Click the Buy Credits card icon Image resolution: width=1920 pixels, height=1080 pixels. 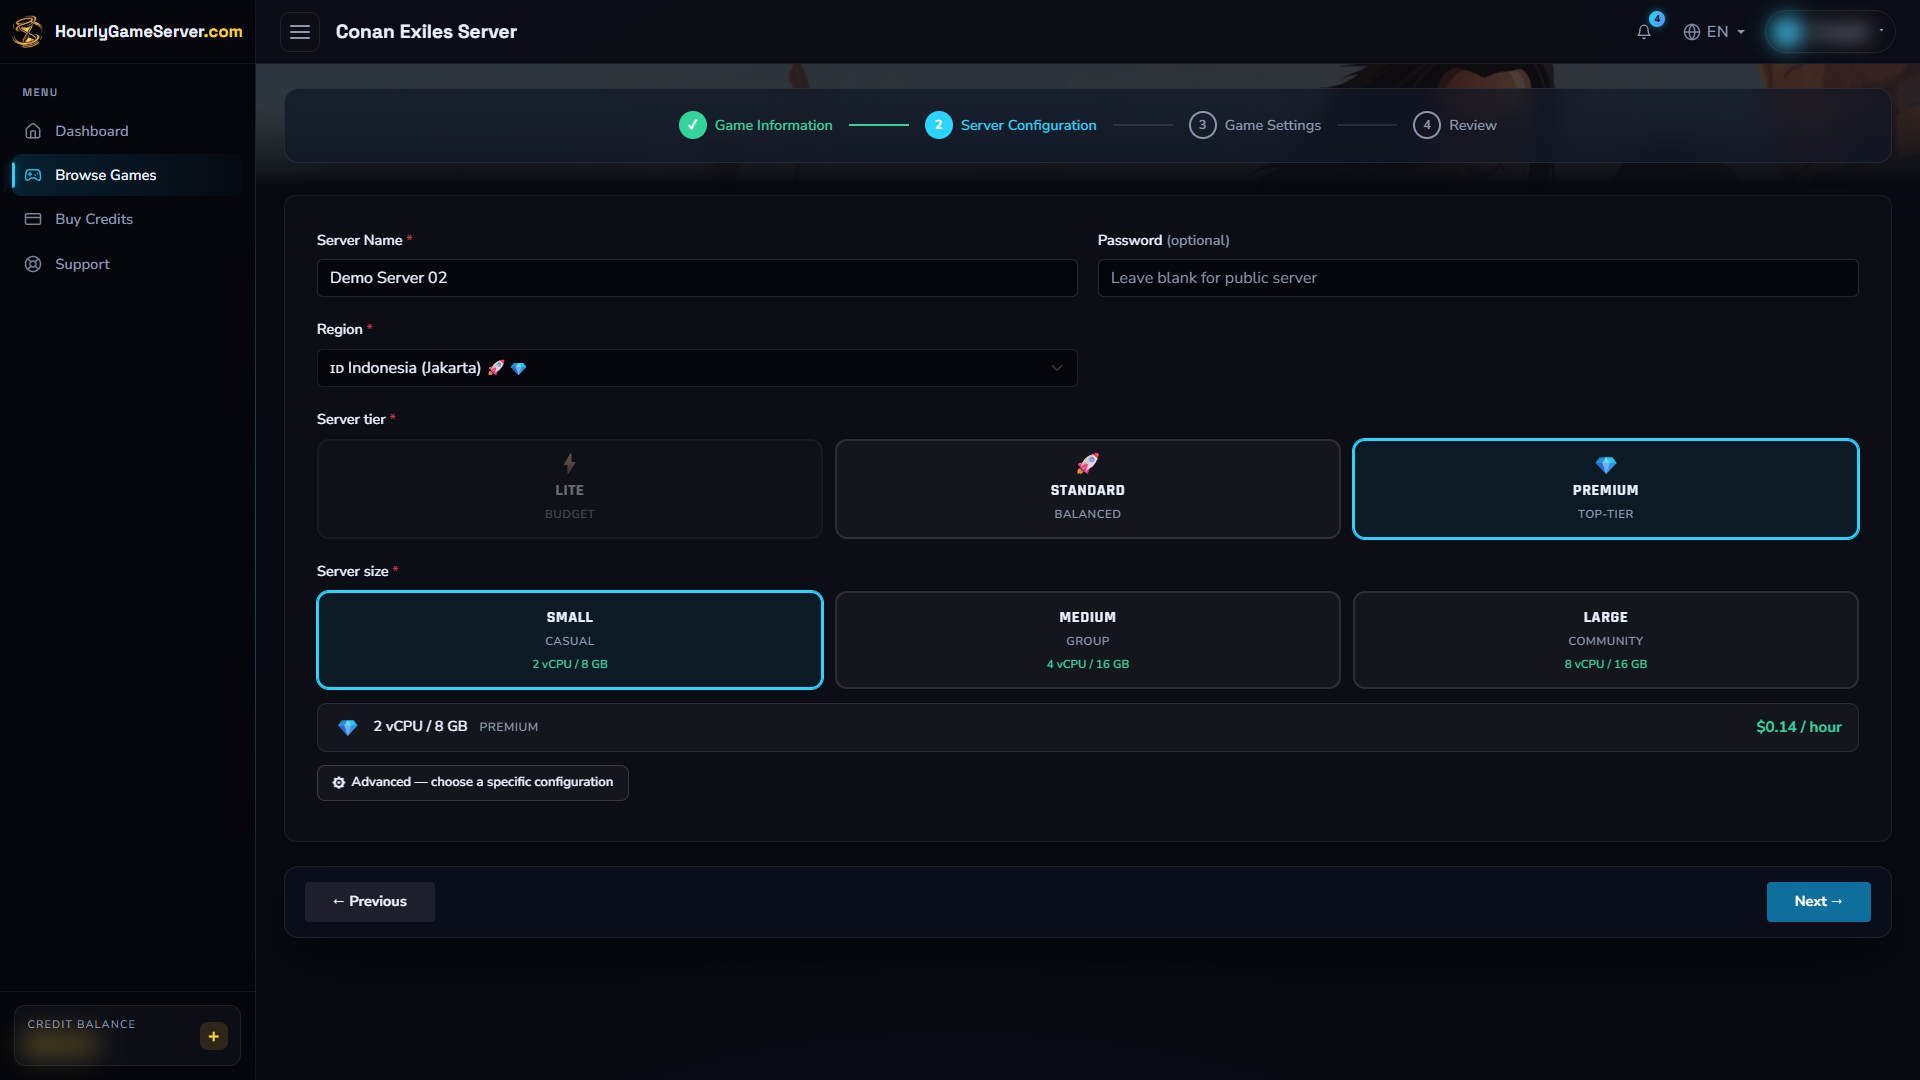tap(33, 219)
